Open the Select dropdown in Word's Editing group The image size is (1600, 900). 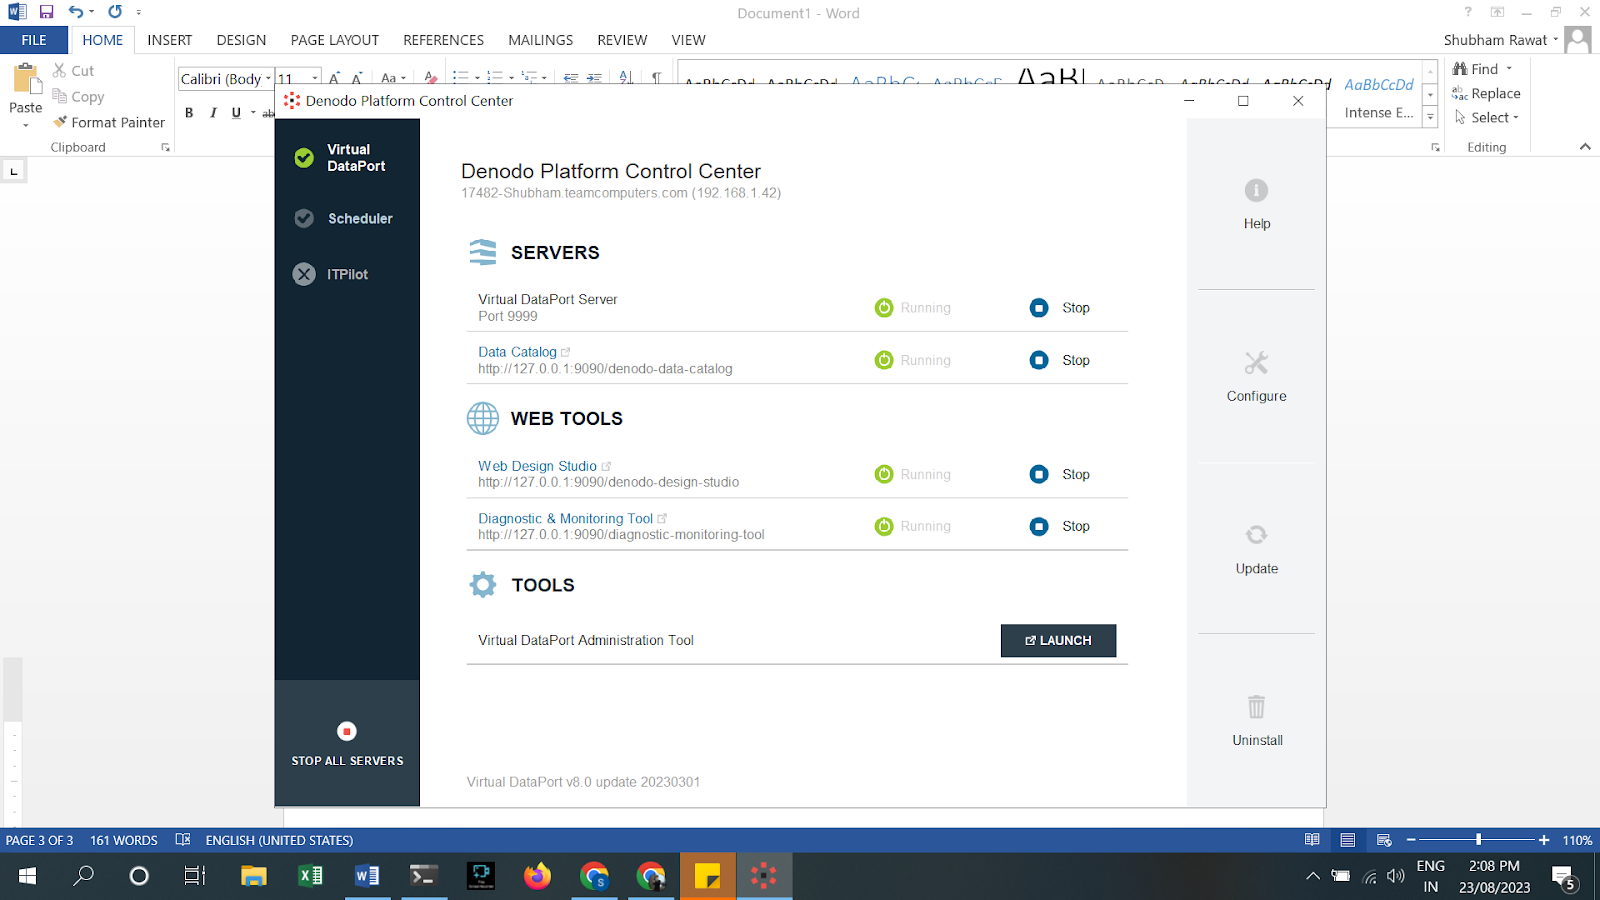(1487, 118)
